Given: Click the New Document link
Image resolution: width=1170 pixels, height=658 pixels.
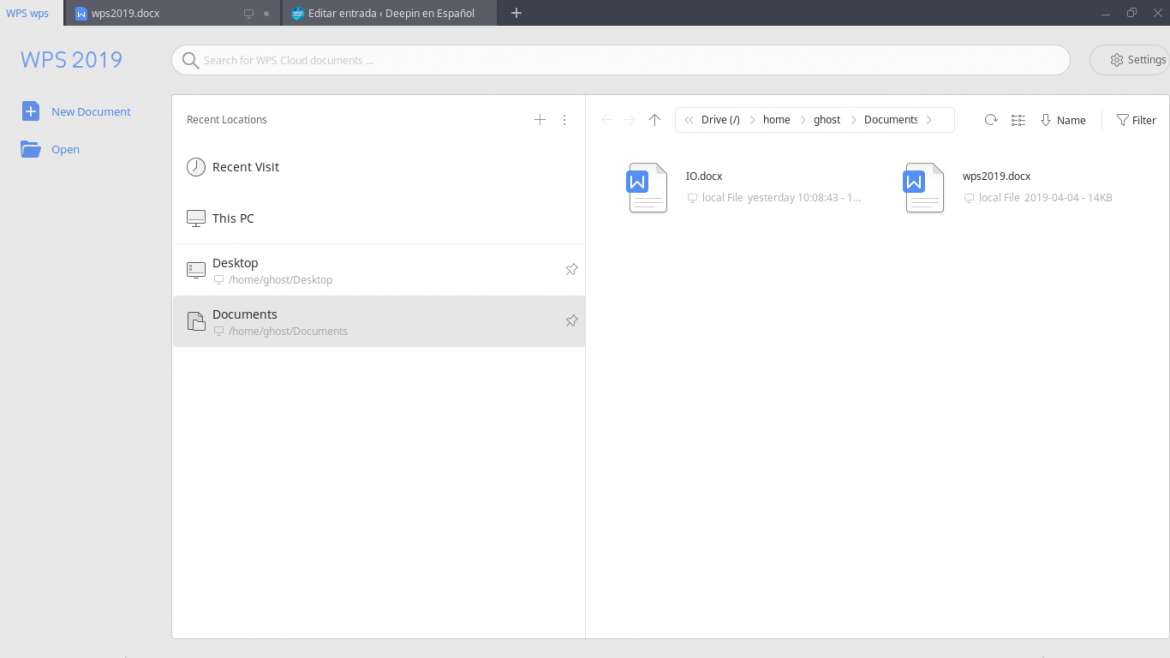Looking at the screenshot, I should click(x=91, y=111).
